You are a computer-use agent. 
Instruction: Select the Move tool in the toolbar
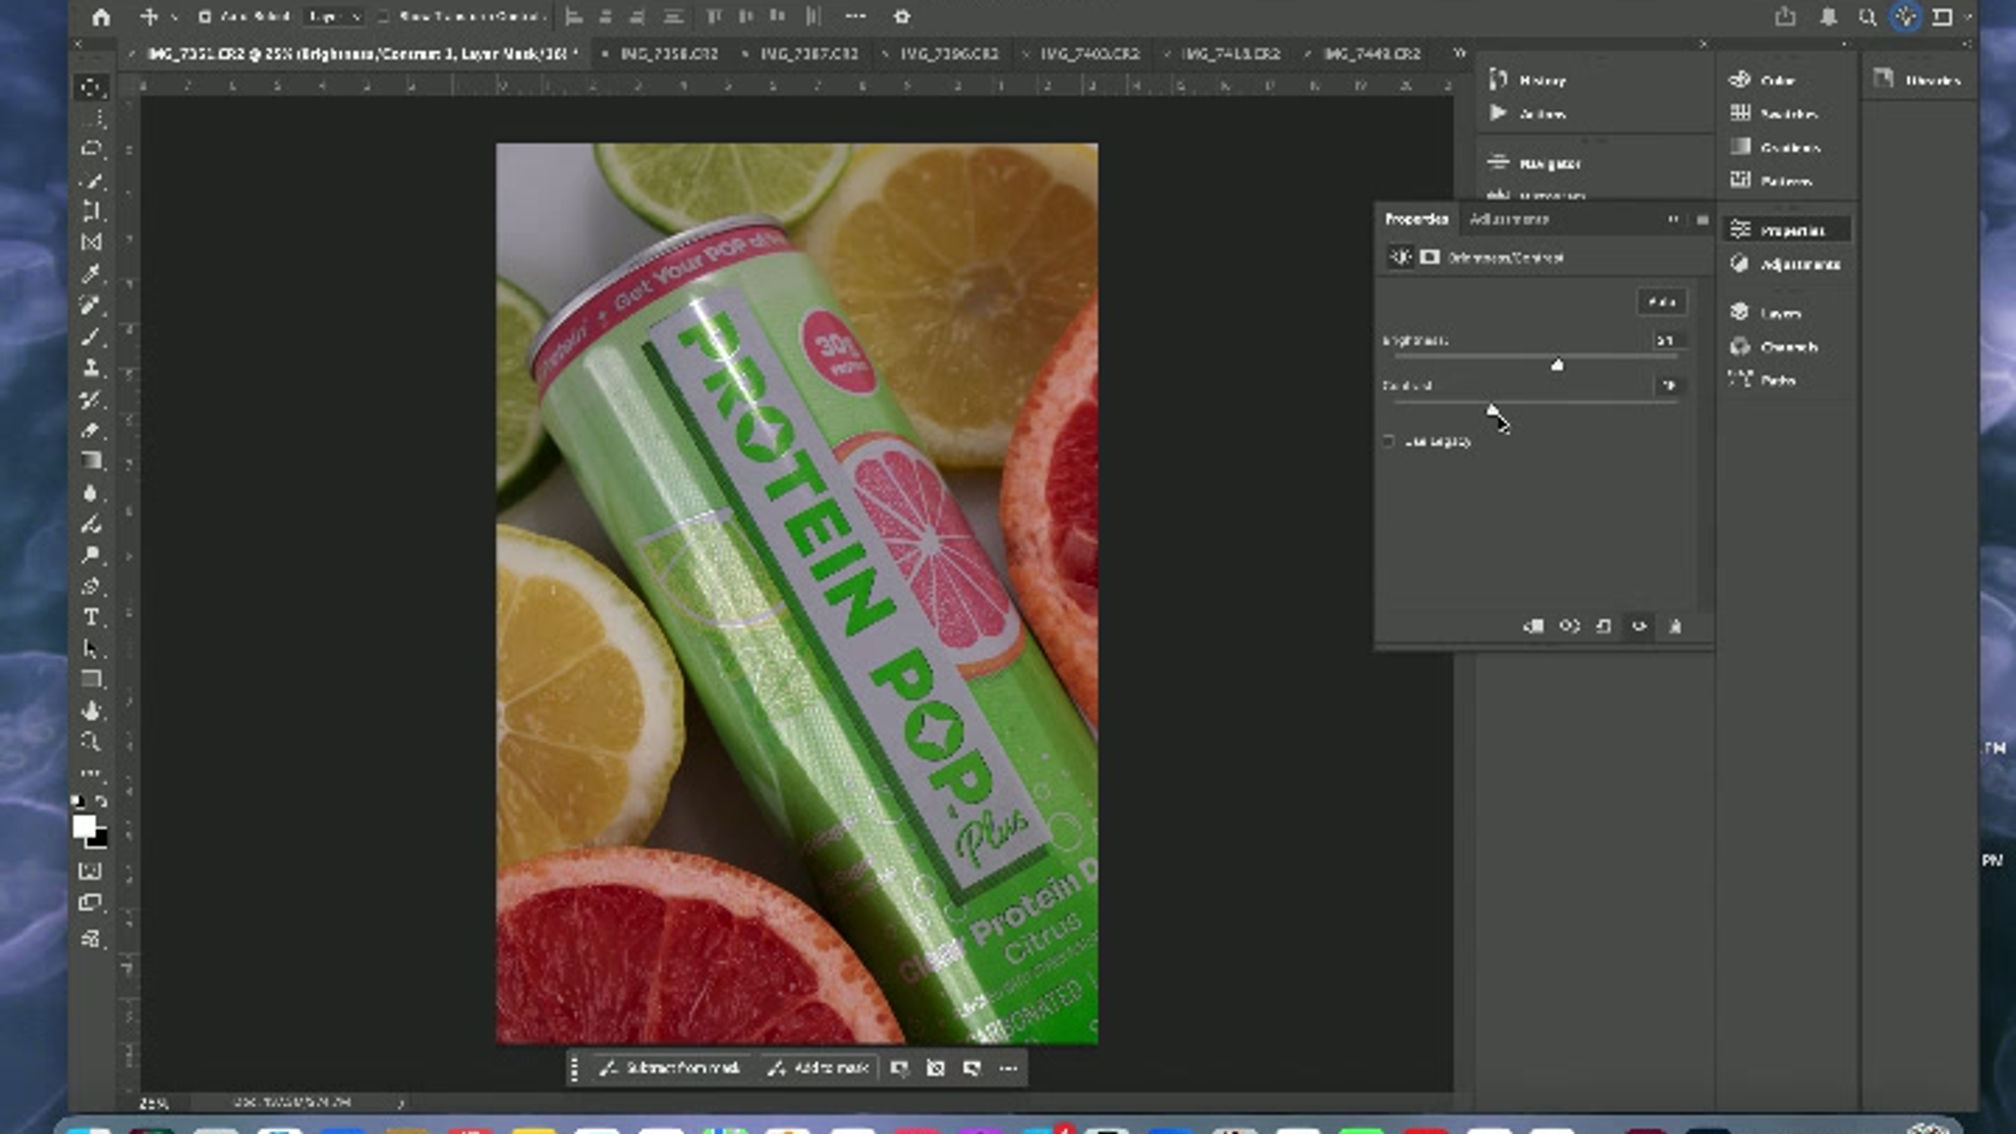click(91, 87)
